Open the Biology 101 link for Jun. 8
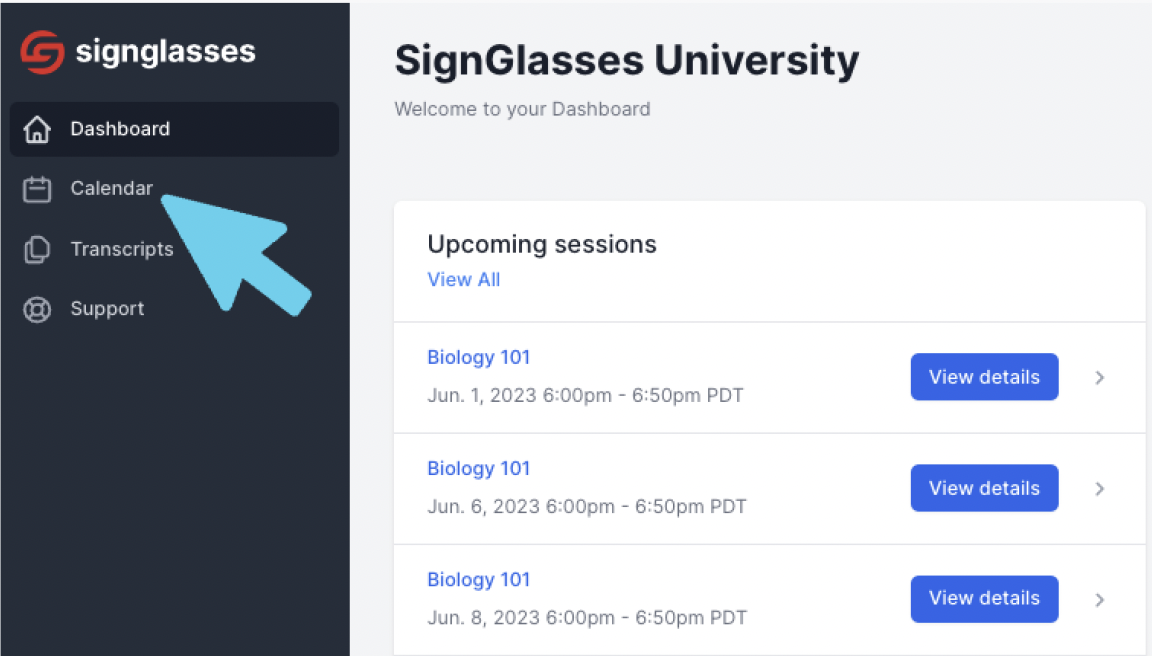This screenshot has width=1152, height=656. pyautogui.click(x=478, y=579)
